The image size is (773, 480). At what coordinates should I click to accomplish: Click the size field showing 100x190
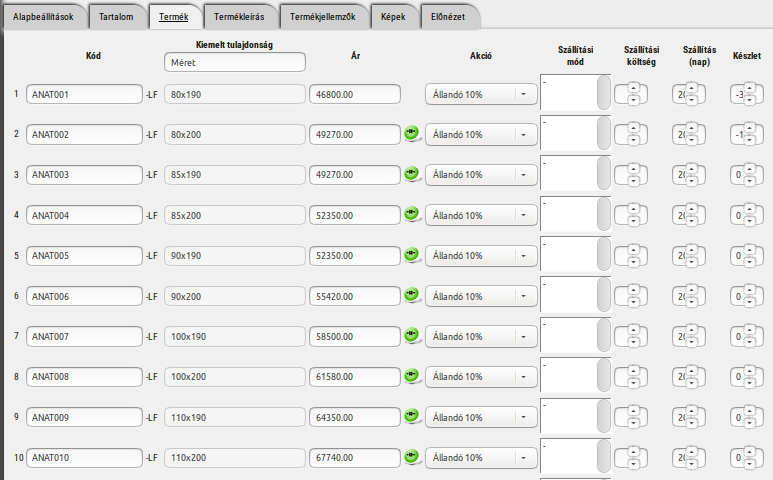[x=235, y=337]
